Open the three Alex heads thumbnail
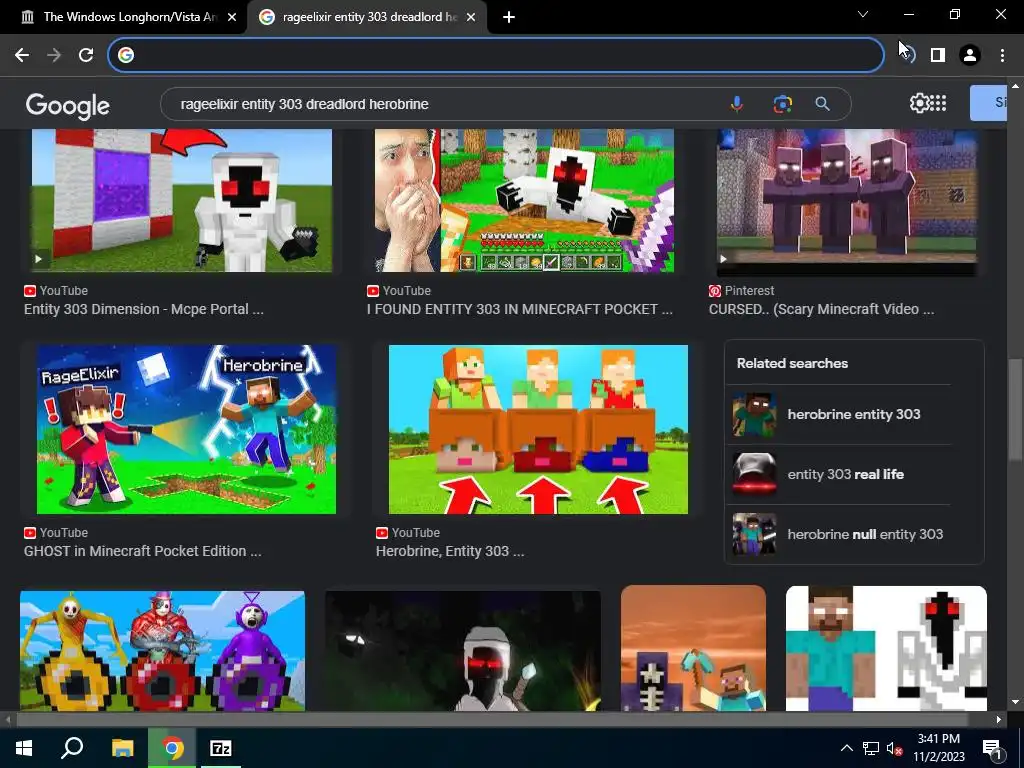The height and width of the screenshot is (768, 1024). pos(538,429)
